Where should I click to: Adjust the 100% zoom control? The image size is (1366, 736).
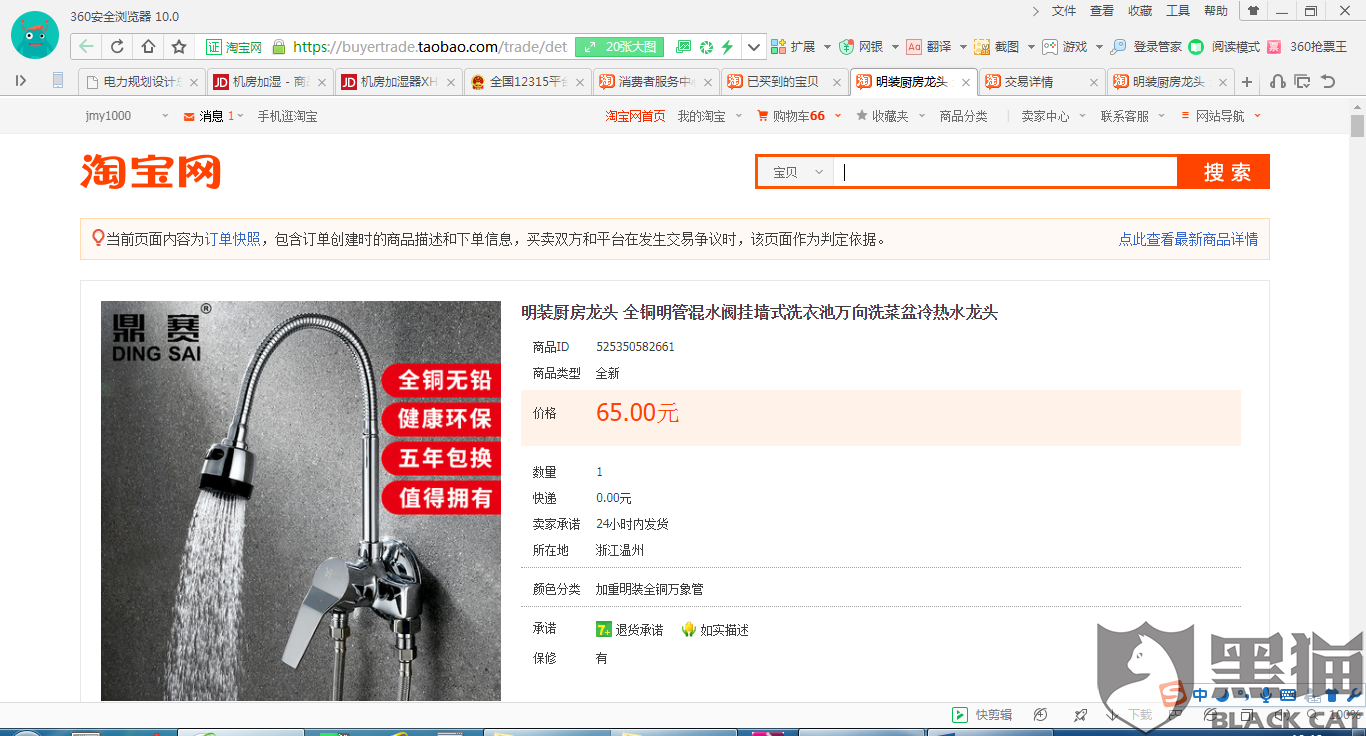pos(1345,713)
